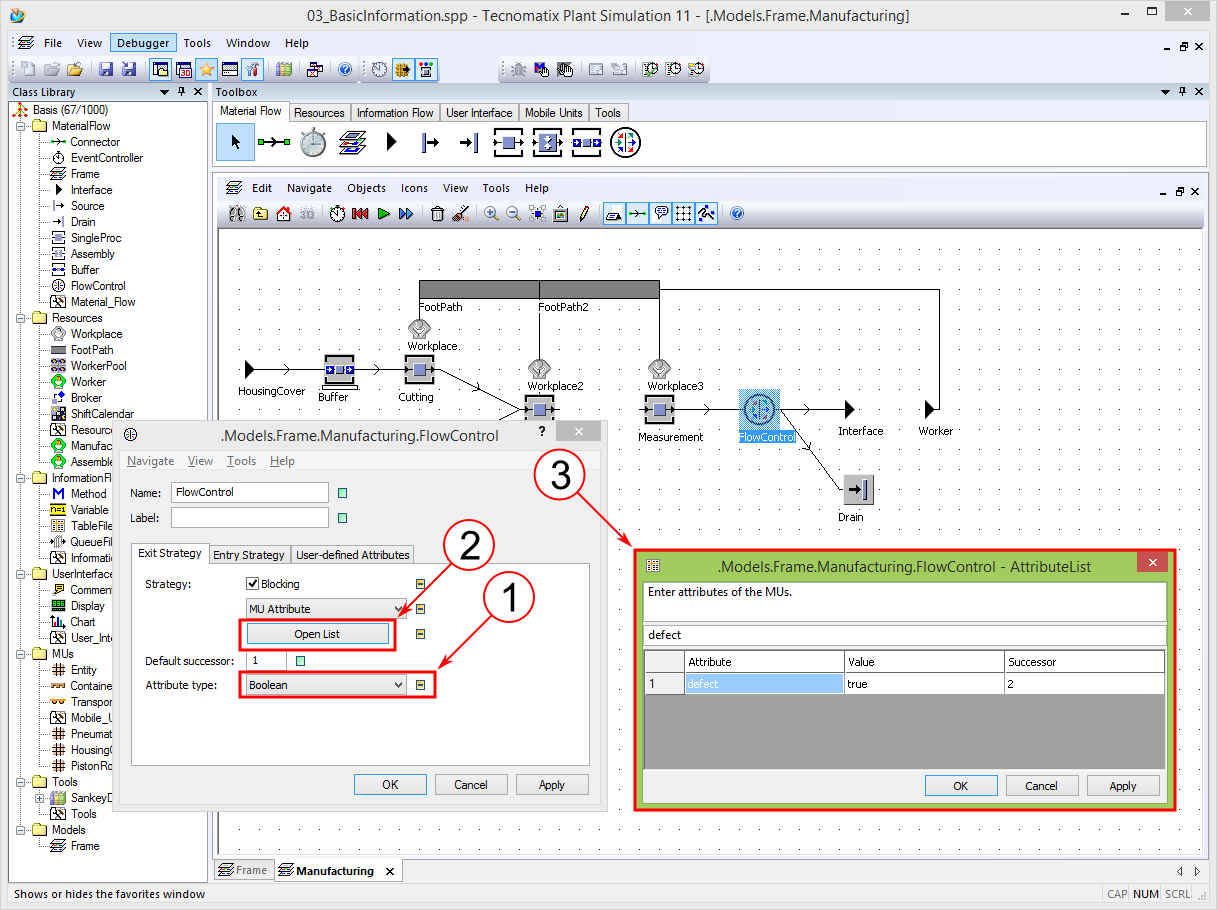Open the Objects menu in the frame window
This screenshot has height=910, width=1217.
point(366,188)
